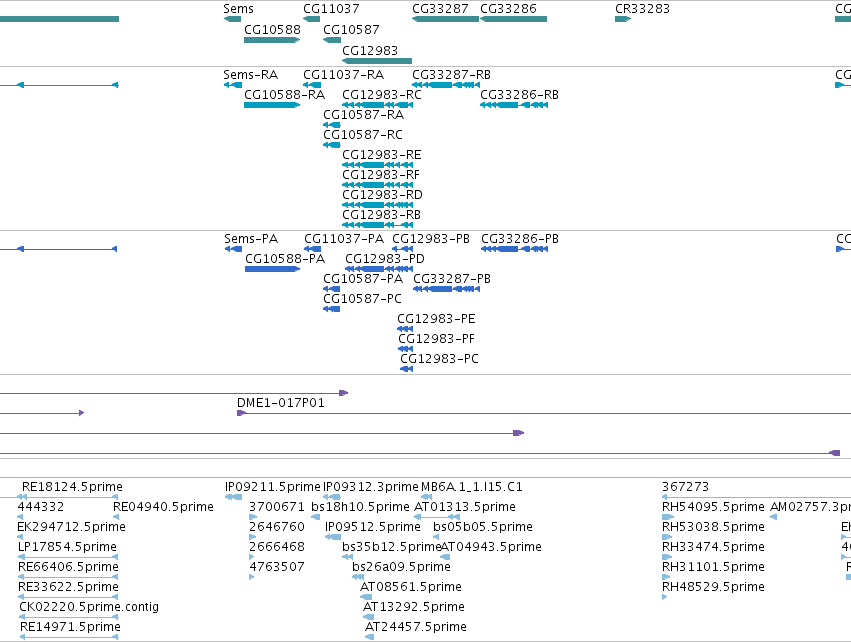This screenshot has width=851, height=642.
Task: Click the CG12983-PF protein label
Action: pos(437,339)
